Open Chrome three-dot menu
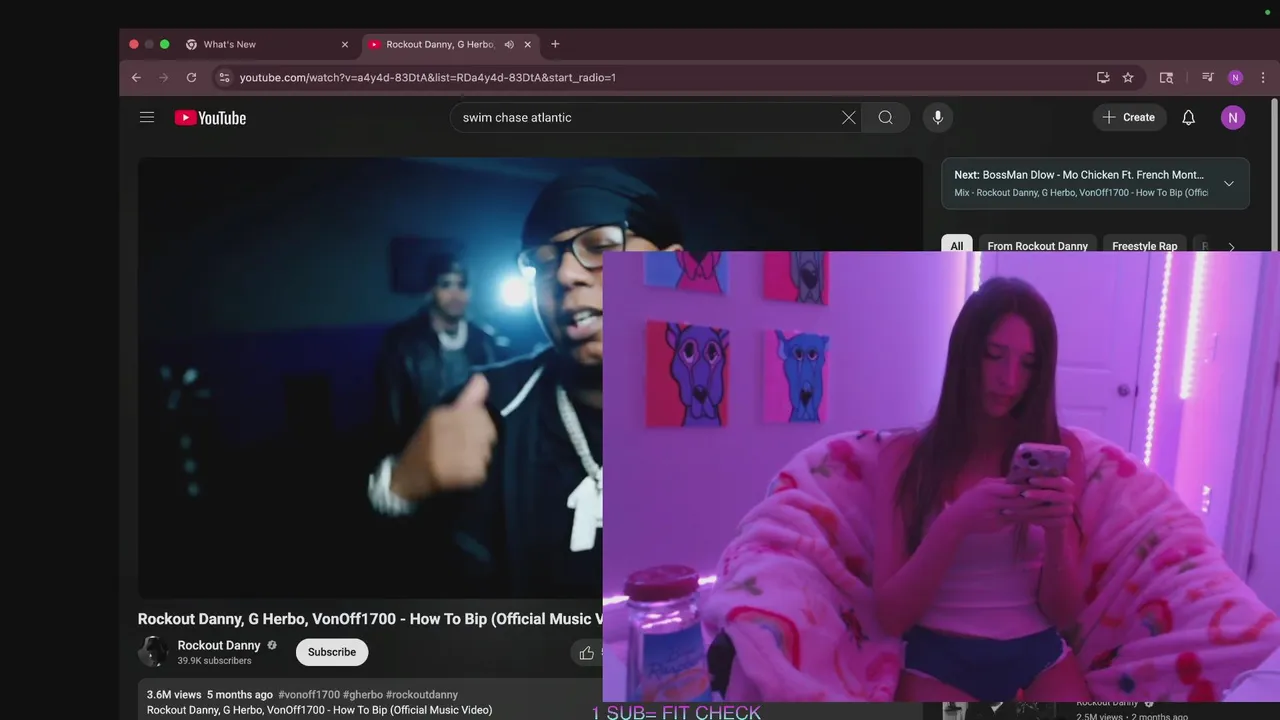 pos(1263,77)
